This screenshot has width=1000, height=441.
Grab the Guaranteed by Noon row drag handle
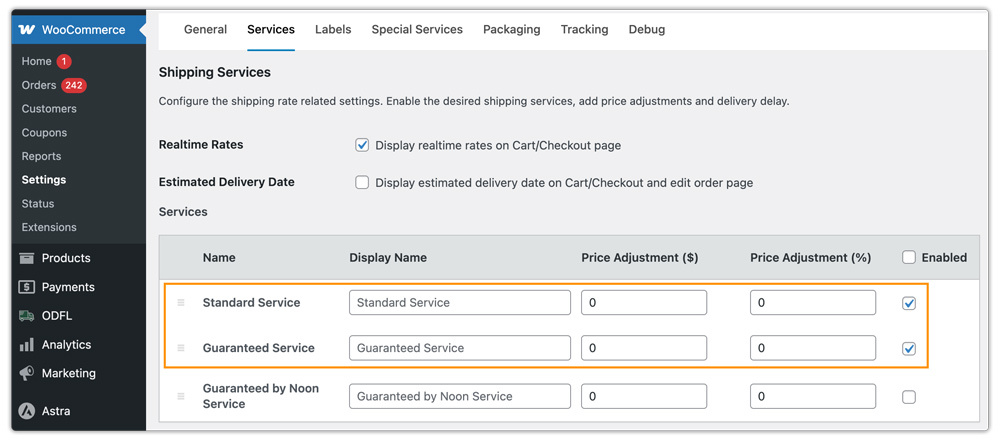(x=180, y=396)
